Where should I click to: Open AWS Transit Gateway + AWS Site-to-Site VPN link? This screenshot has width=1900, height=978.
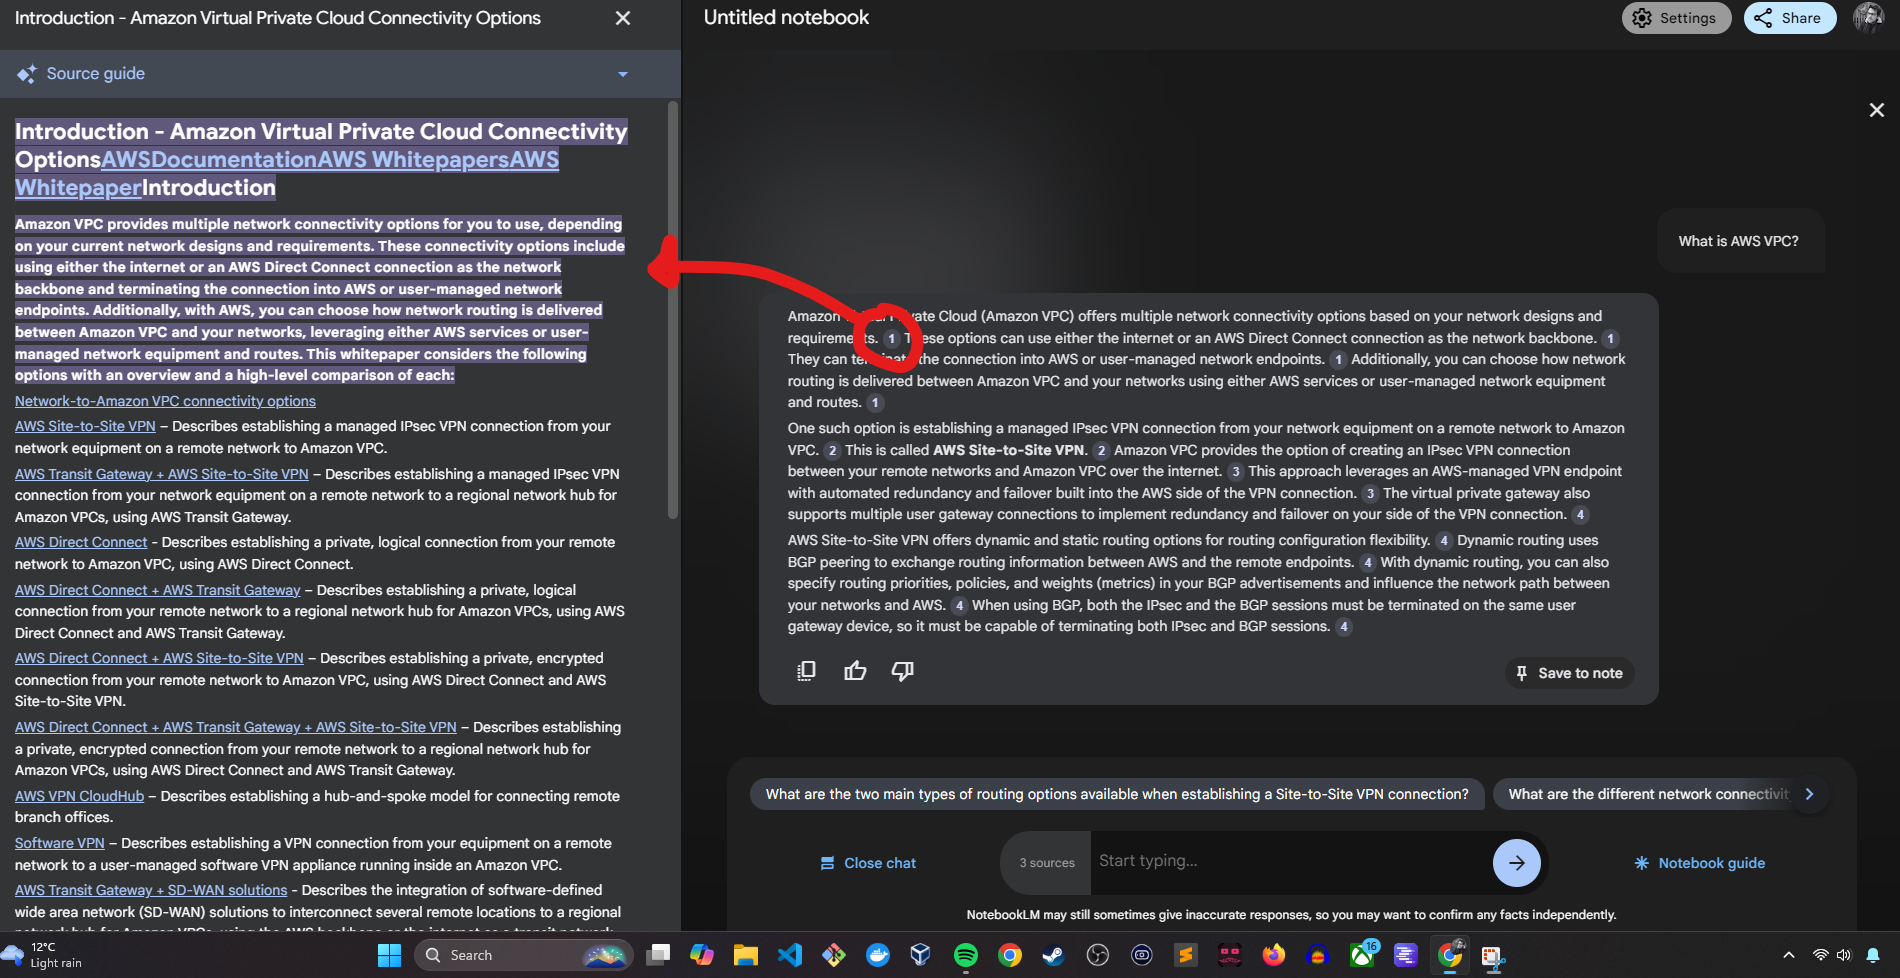click(162, 474)
